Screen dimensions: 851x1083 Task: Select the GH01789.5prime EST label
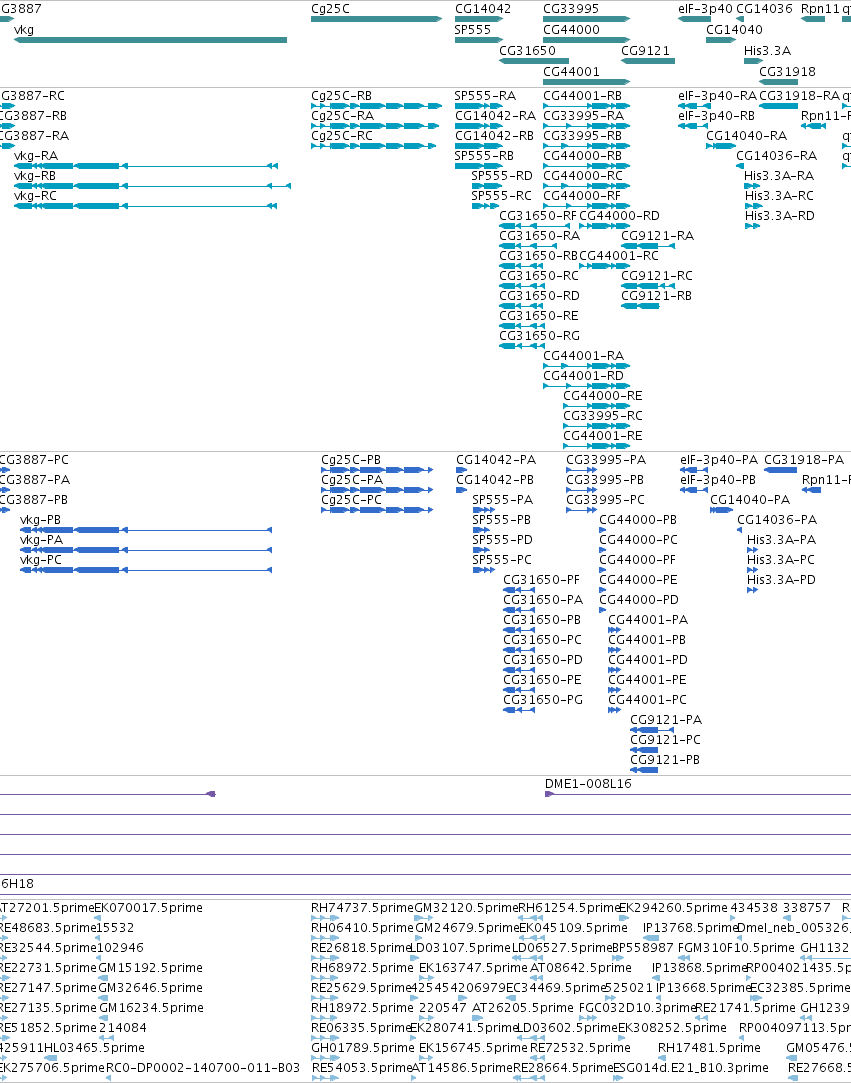[x=363, y=1048]
